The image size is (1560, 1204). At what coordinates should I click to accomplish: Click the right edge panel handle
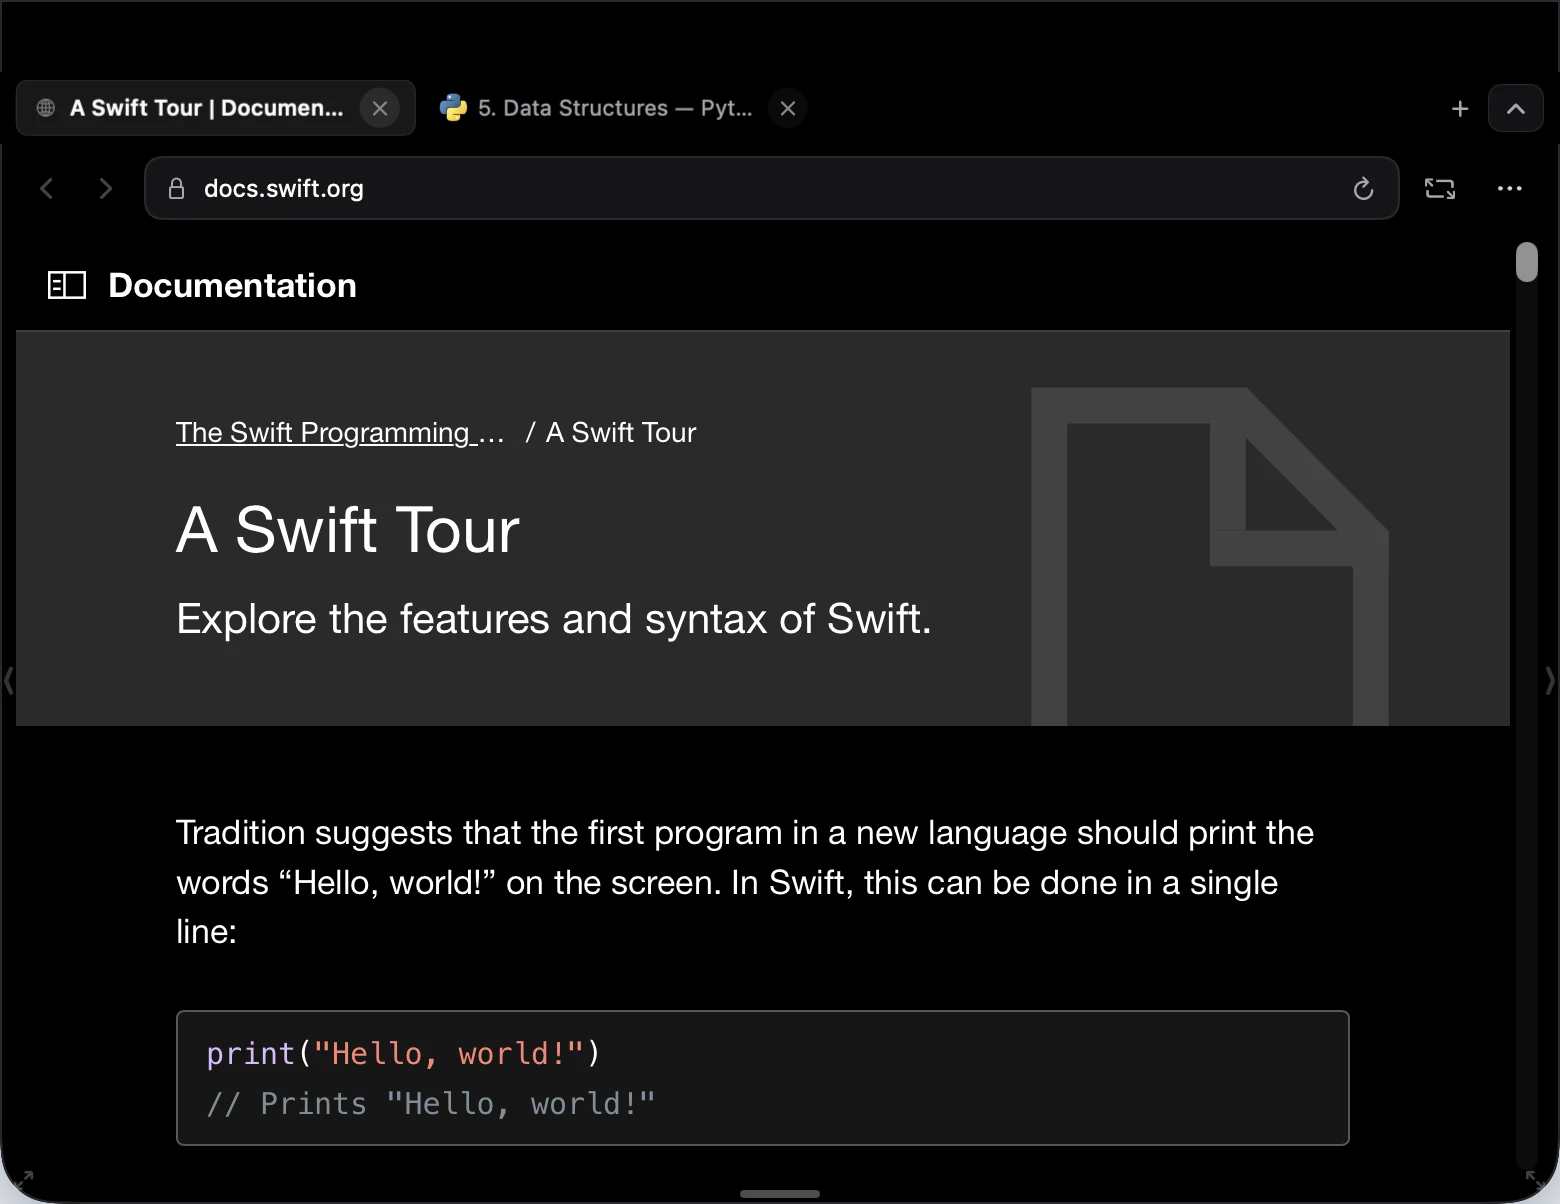coord(1550,680)
